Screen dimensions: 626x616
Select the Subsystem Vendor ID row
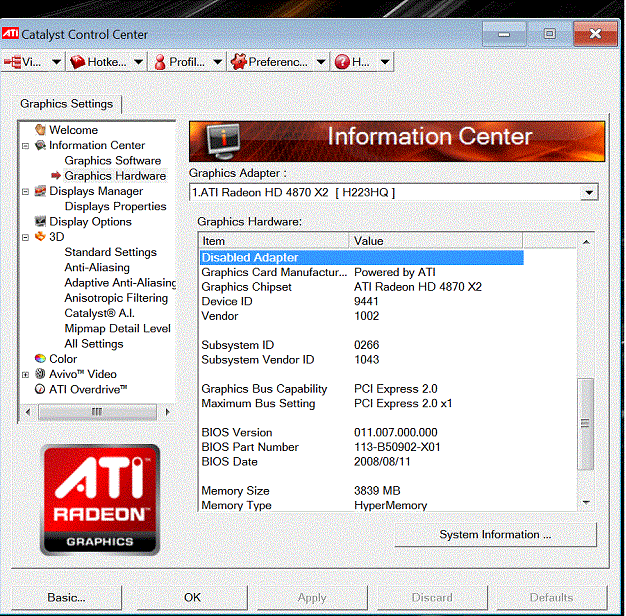[362, 360]
